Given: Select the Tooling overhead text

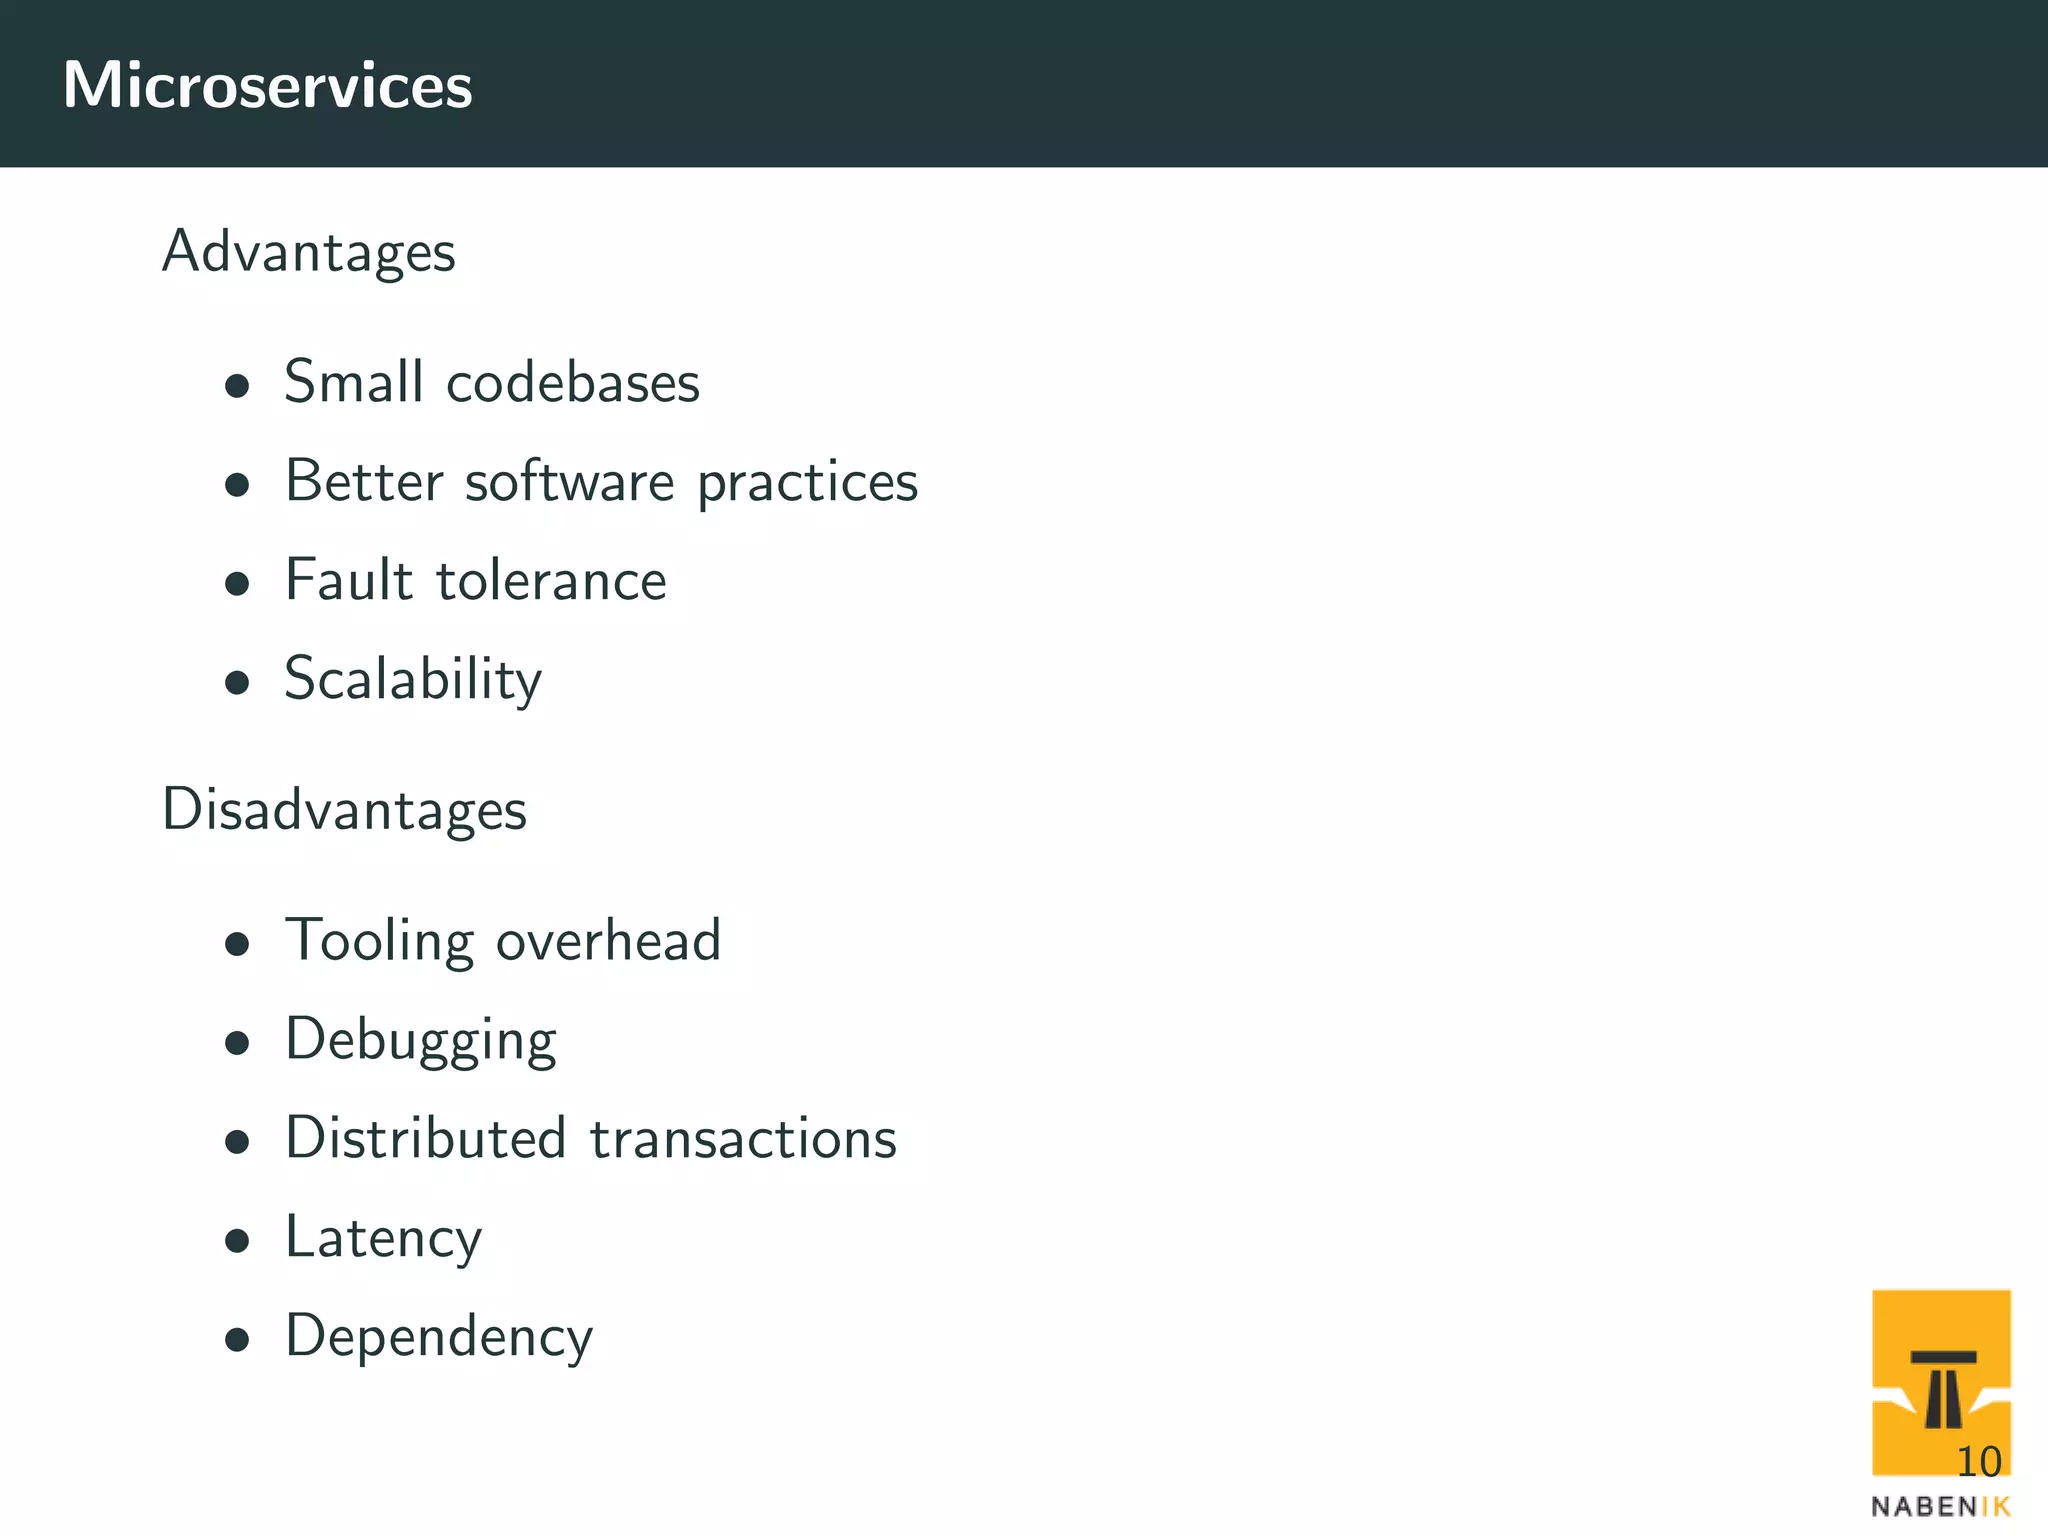Looking at the screenshot, I should tap(503, 941).
